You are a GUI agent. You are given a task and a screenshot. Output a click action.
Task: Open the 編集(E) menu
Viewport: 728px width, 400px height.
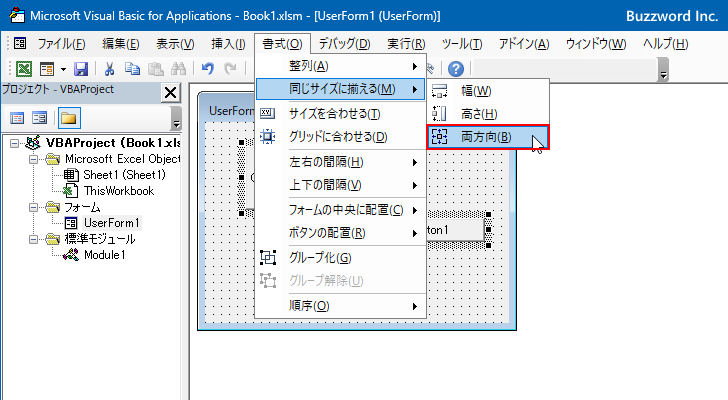pos(121,44)
